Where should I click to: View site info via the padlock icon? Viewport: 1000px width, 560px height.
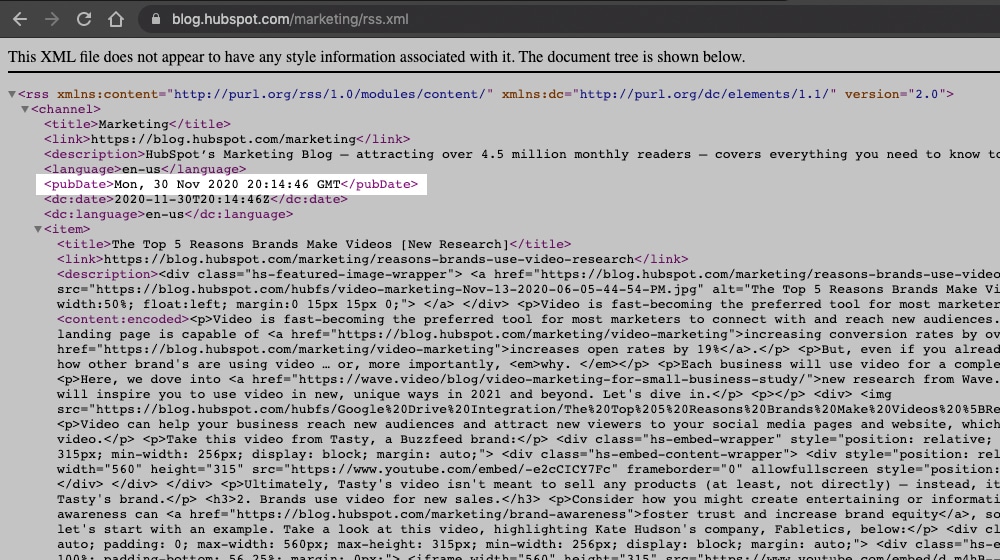(156, 19)
